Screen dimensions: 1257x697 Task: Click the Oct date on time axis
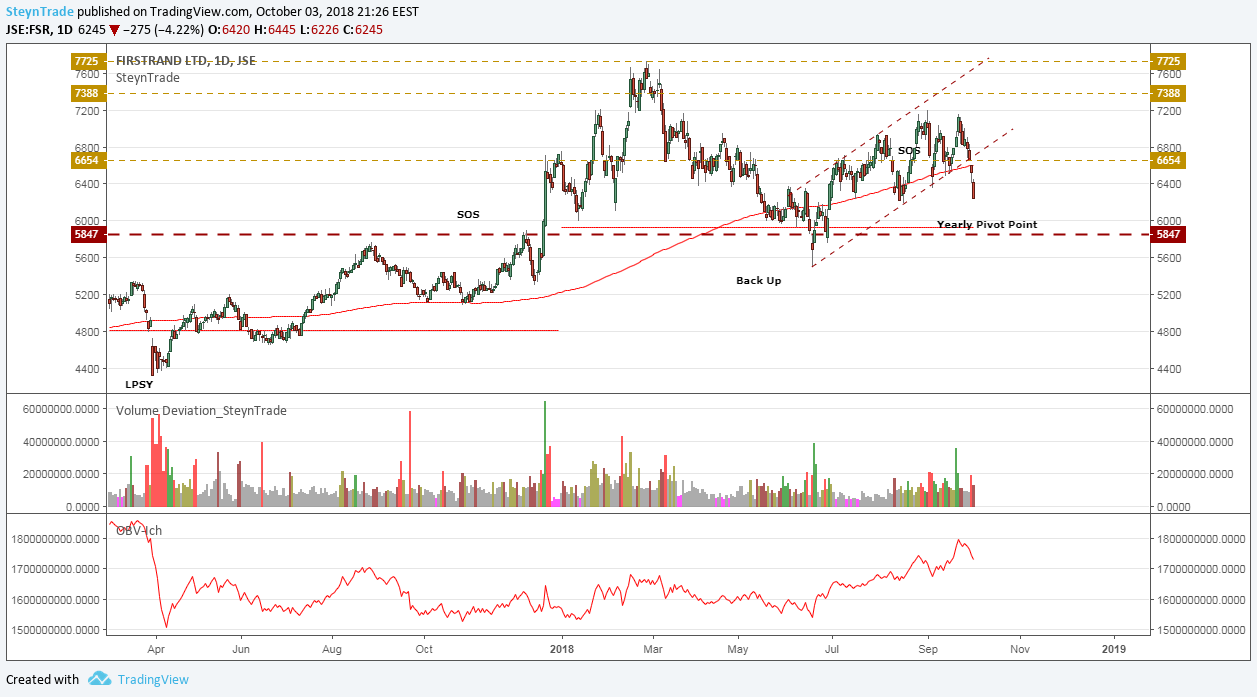click(424, 648)
